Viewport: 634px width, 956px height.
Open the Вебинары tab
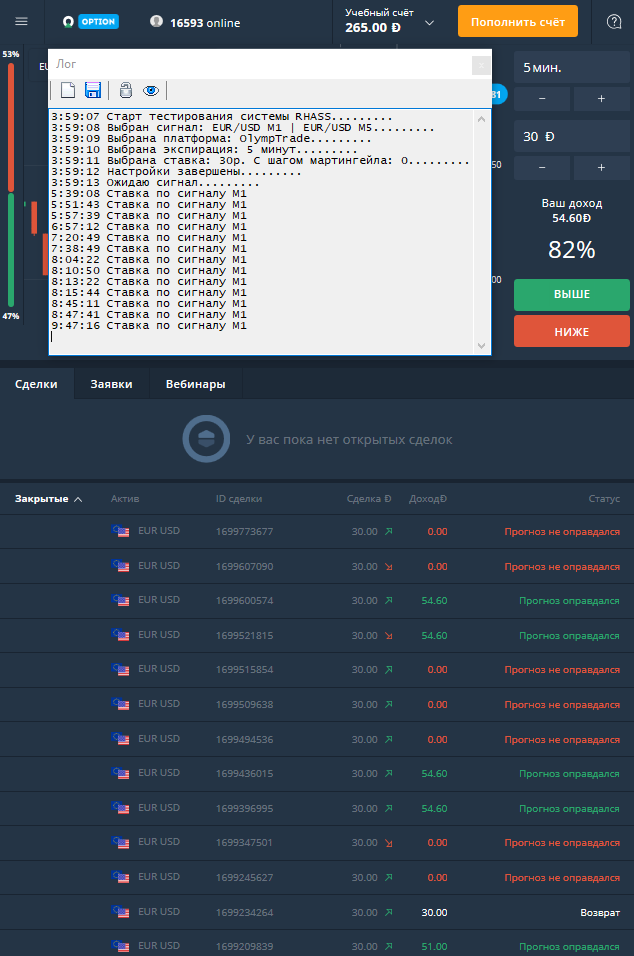click(196, 384)
